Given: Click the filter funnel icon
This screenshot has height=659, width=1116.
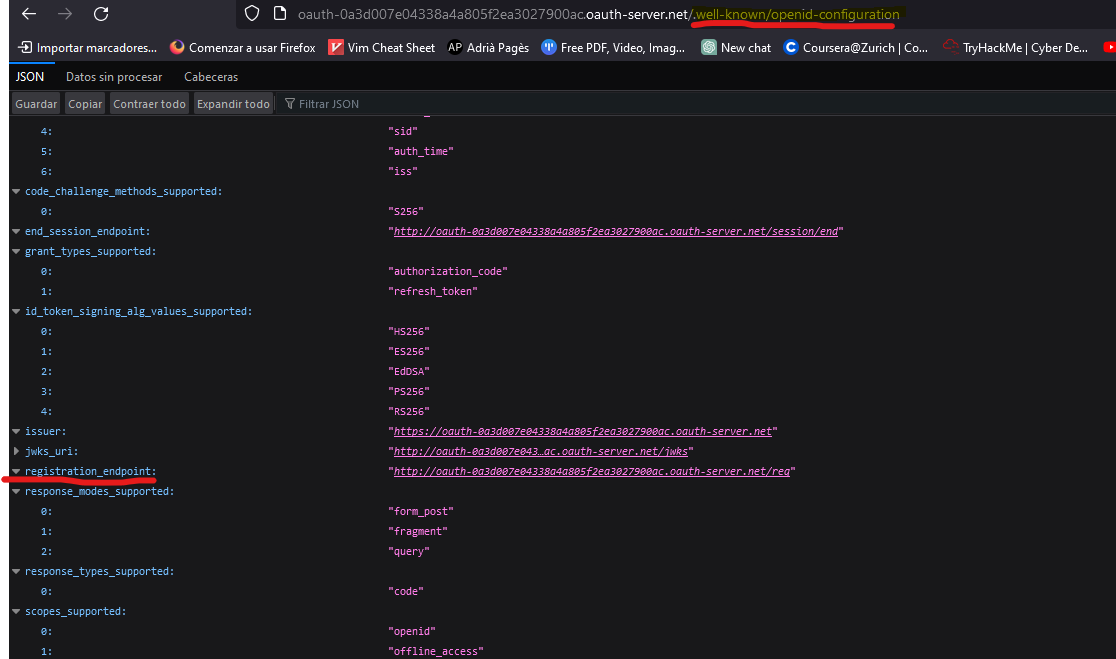Looking at the screenshot, I should pyautogui.click(x=290, y=104).
